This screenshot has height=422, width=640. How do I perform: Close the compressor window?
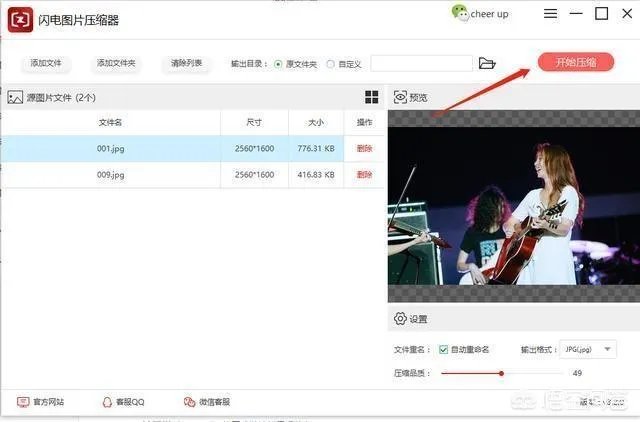(627, 13)
